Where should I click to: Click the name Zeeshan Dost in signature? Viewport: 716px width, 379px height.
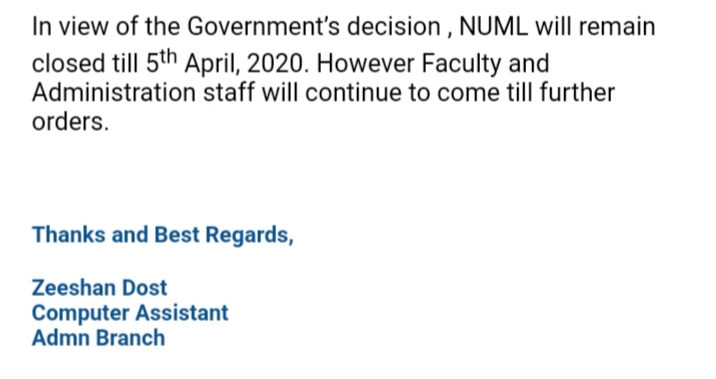pos(100,288)
